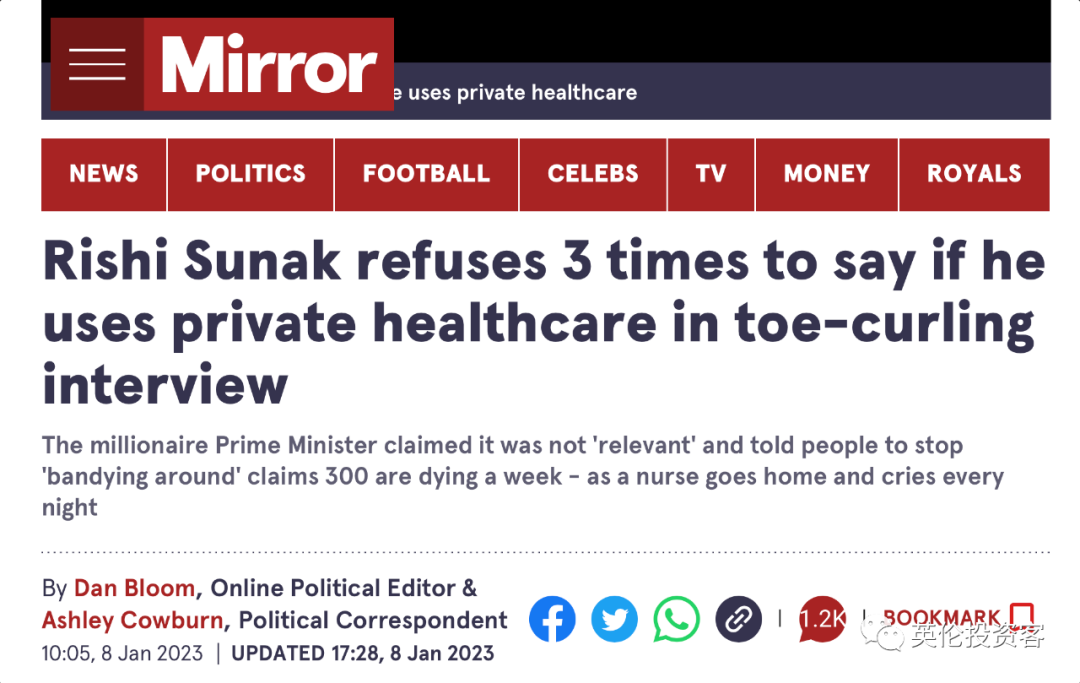Select the CELEBS navigation tab
Screen dimensions: 1080x683
pyautogui.click(x=593, y=174)
